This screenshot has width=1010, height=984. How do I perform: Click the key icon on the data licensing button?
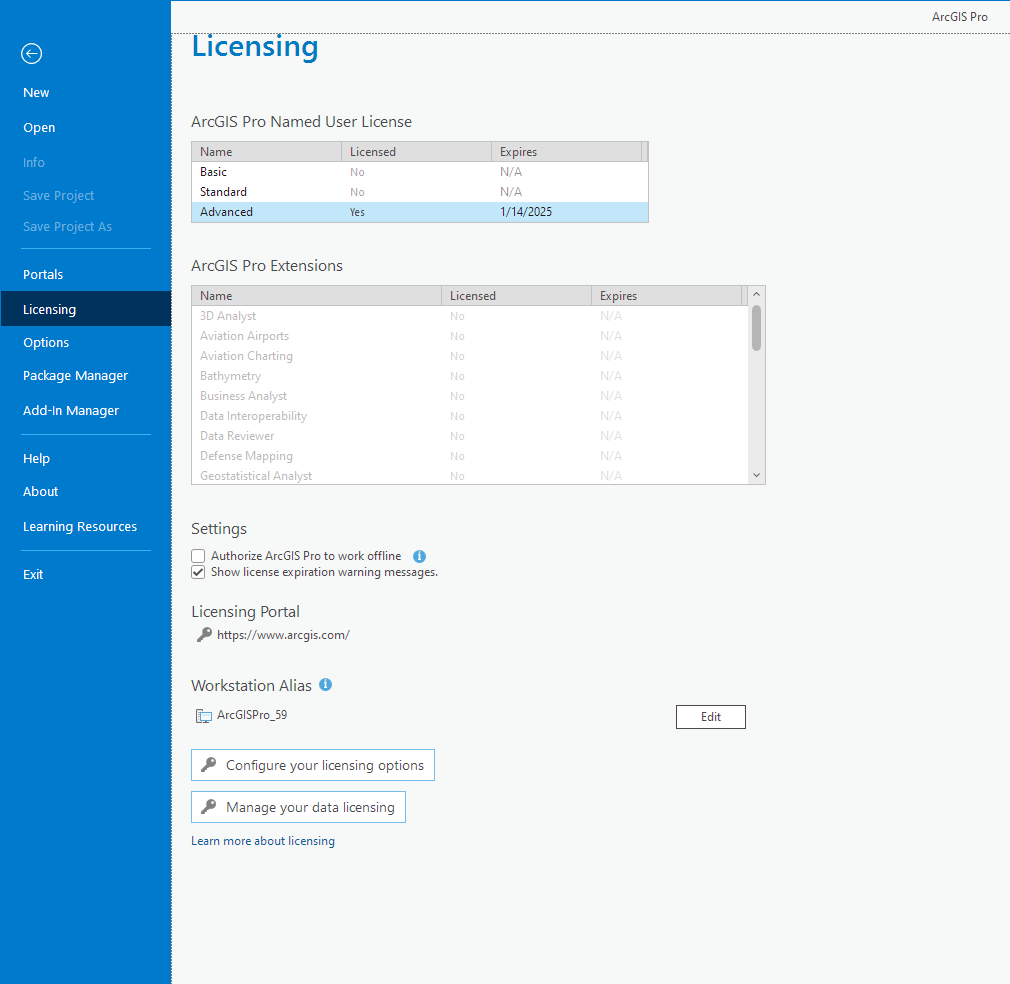pos(208,807)
